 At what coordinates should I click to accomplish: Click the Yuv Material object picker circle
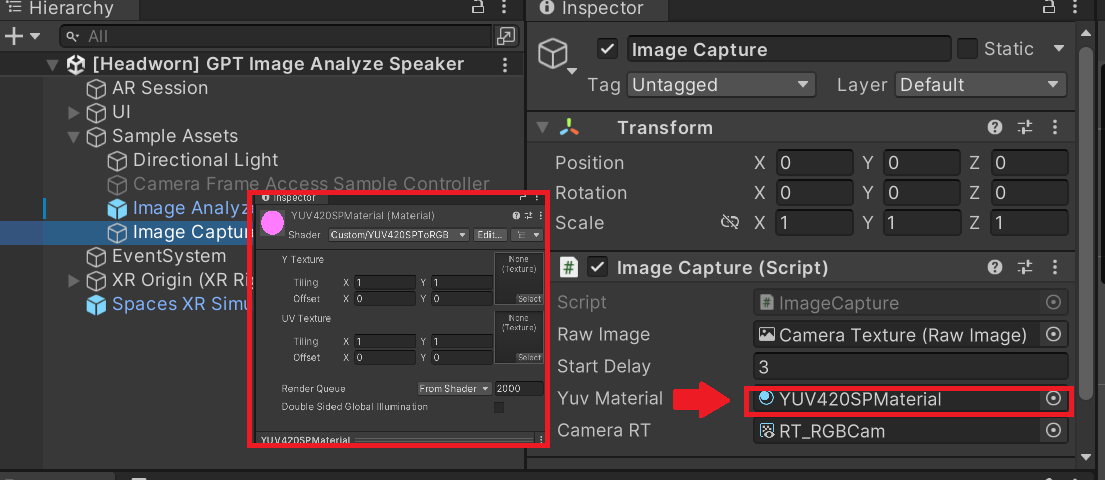click(1053, 399)
